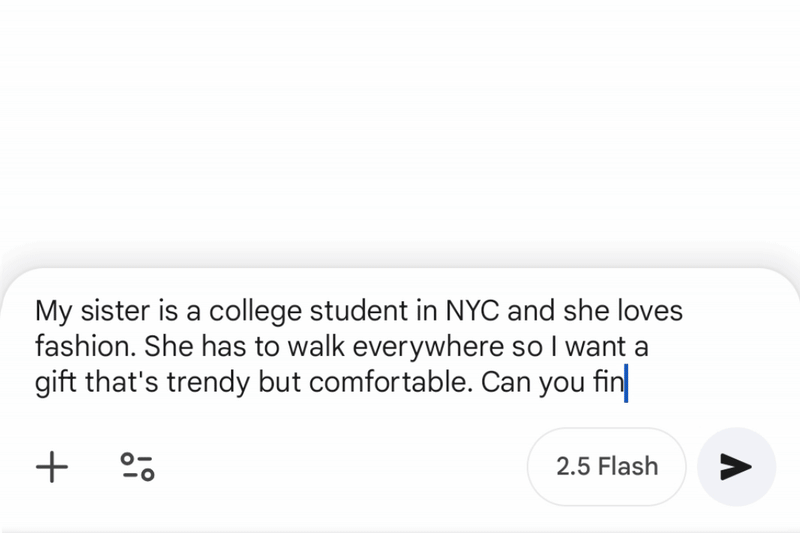This screenshot has width=800, height=533.
Task: Place cursor at end of typed text "fin"
Action: click(626, 384)
